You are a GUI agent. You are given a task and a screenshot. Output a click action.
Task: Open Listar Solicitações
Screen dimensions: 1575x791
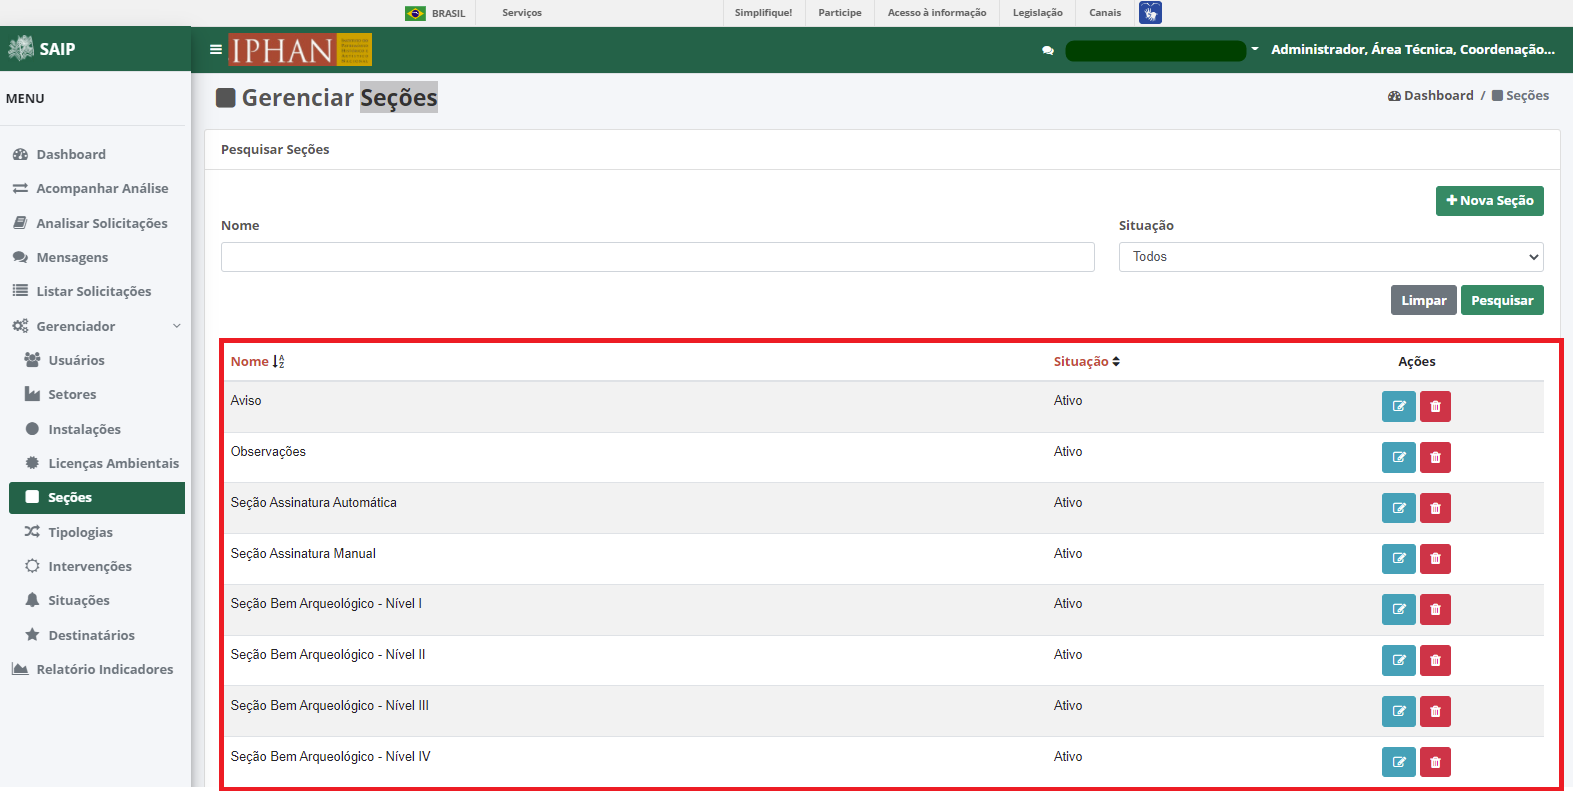(96, 291)
